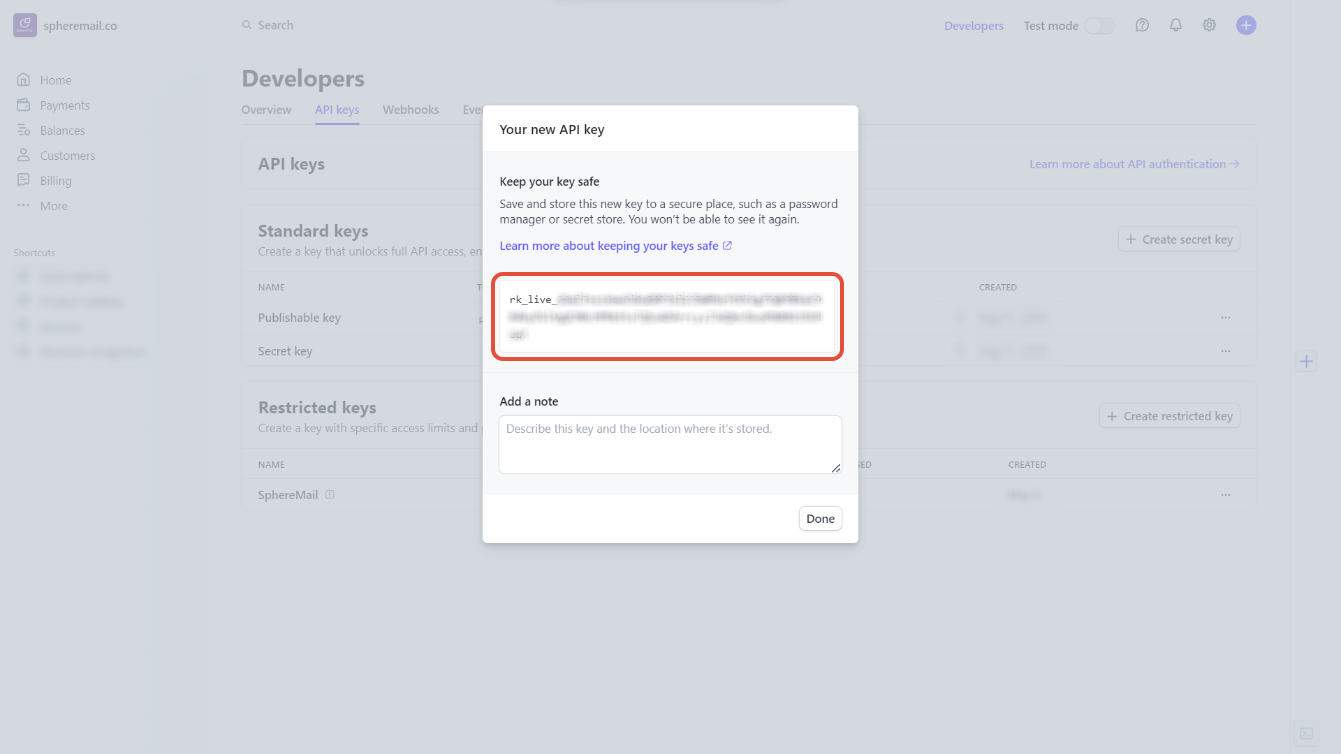Click the Publishable key row name

point(299,318)
